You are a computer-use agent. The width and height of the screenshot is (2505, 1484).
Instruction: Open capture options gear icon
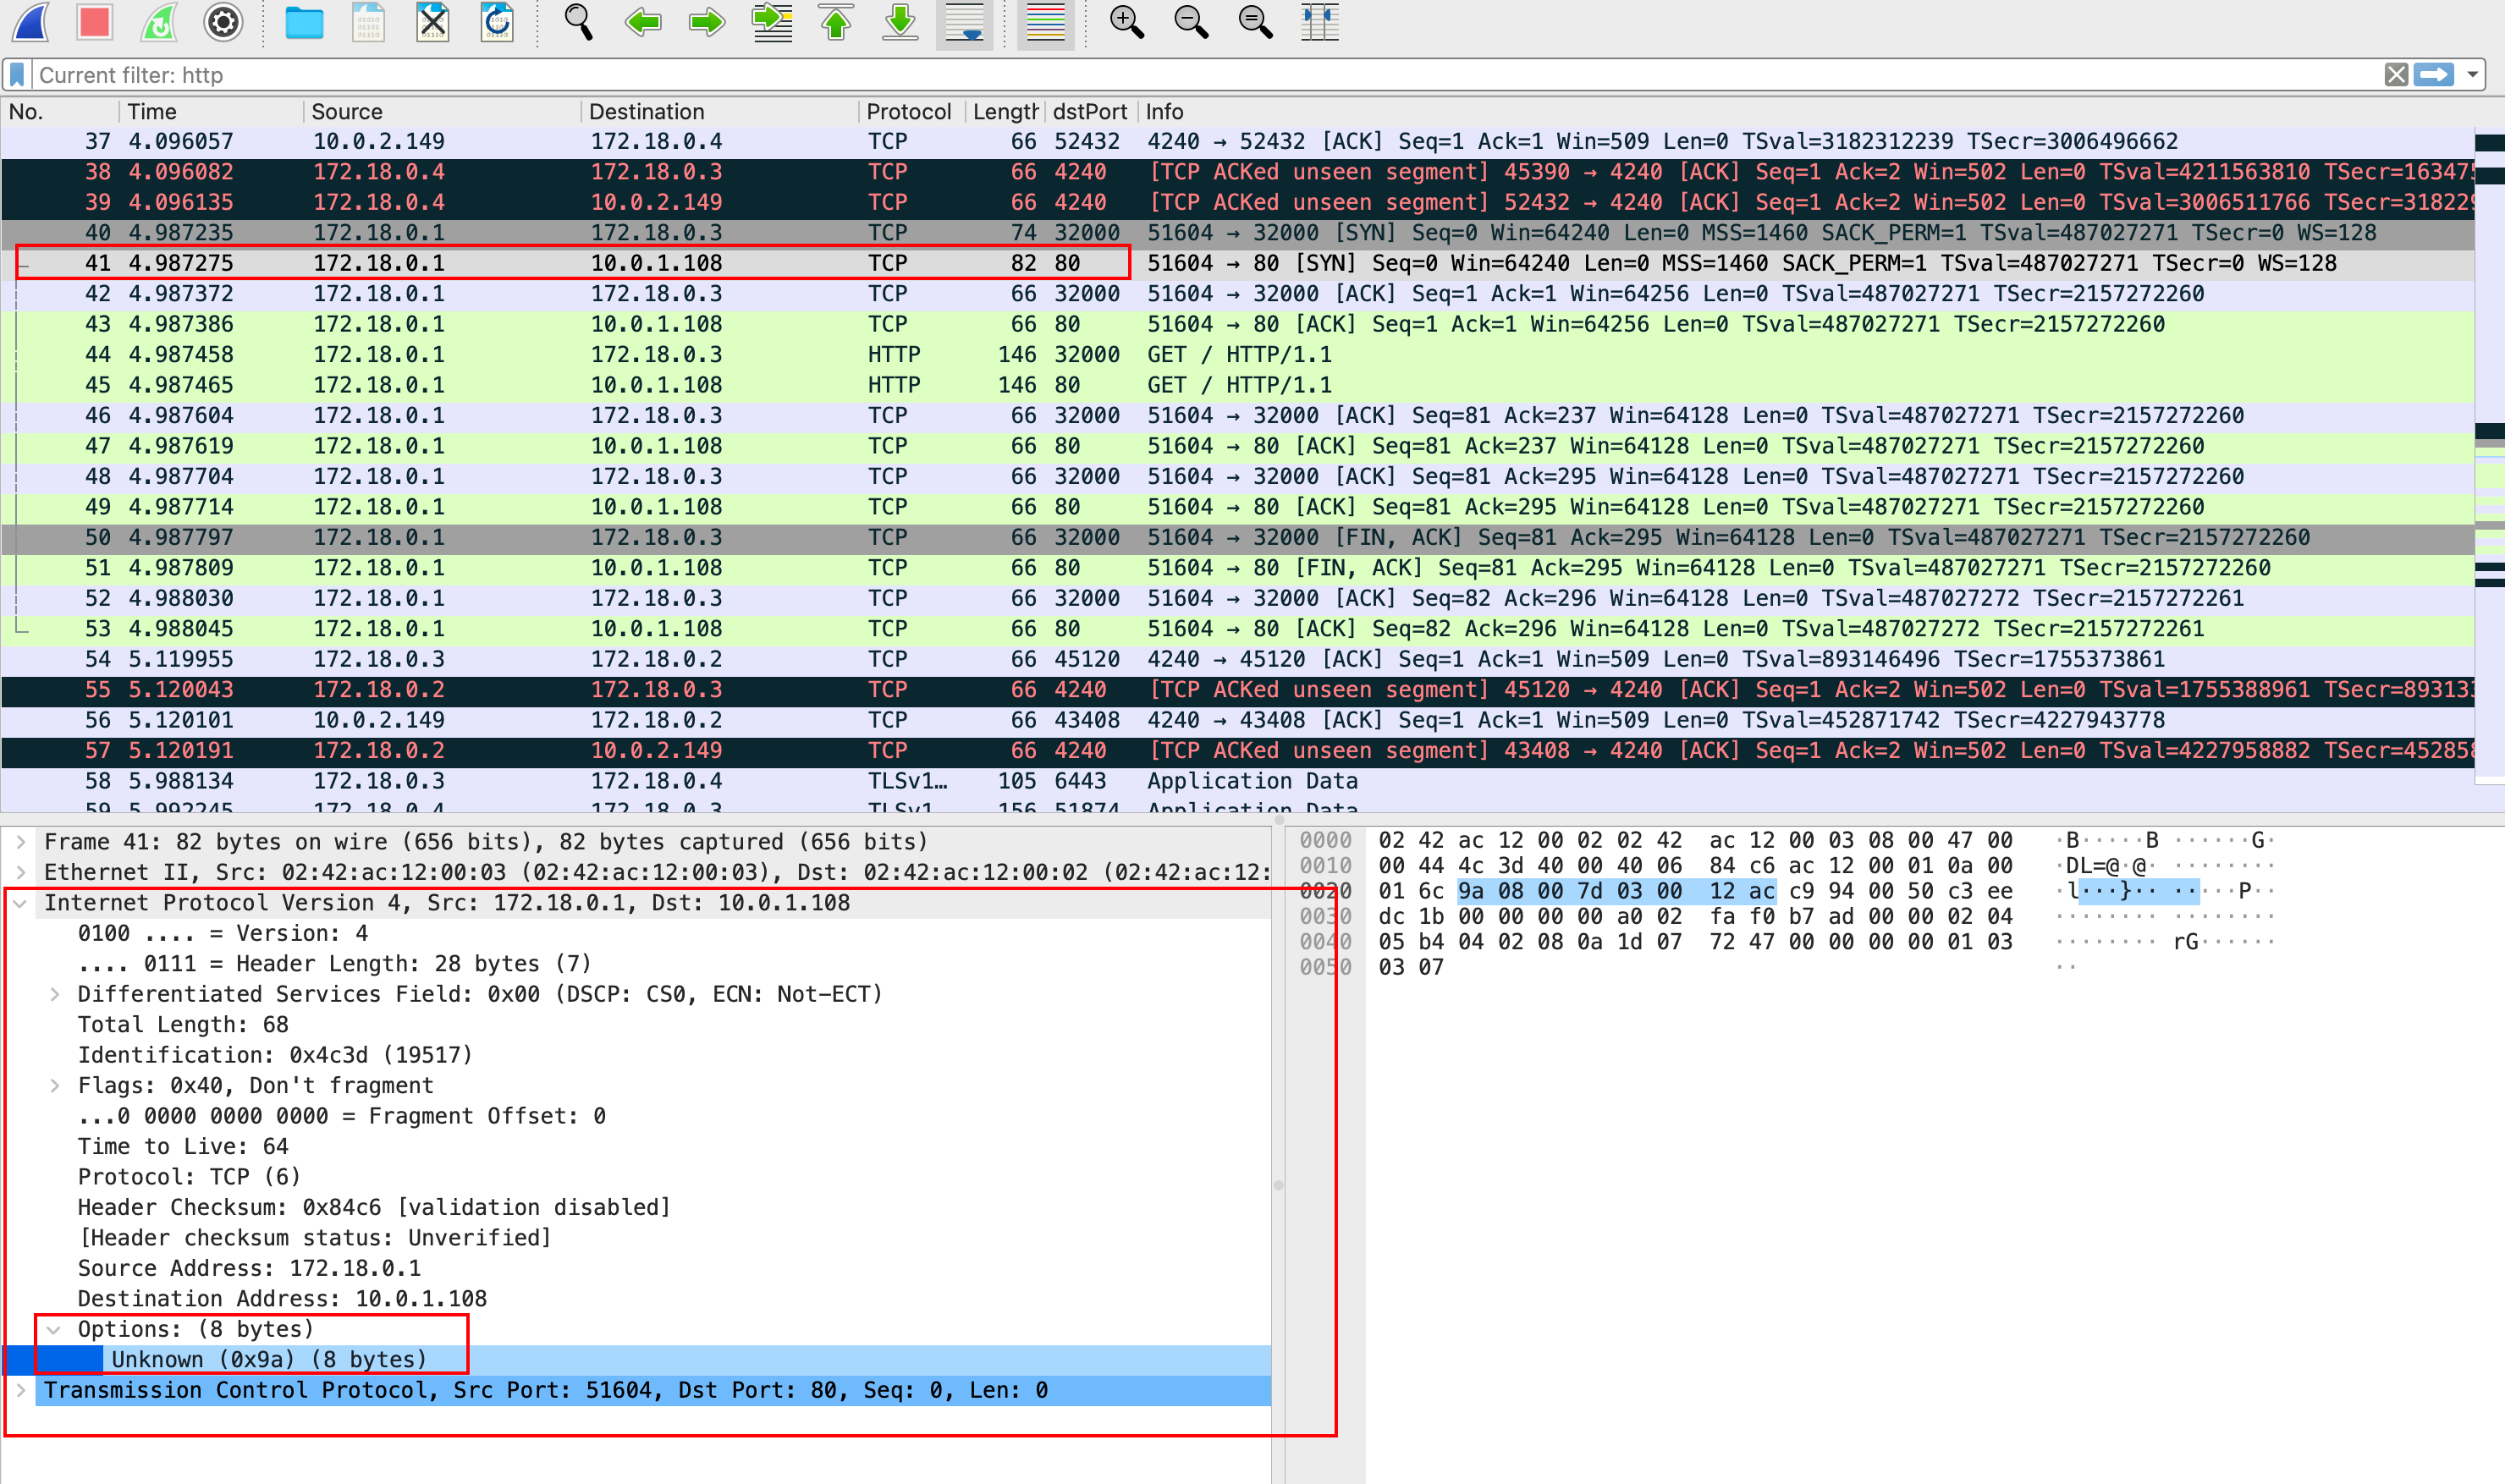point(223,22)
